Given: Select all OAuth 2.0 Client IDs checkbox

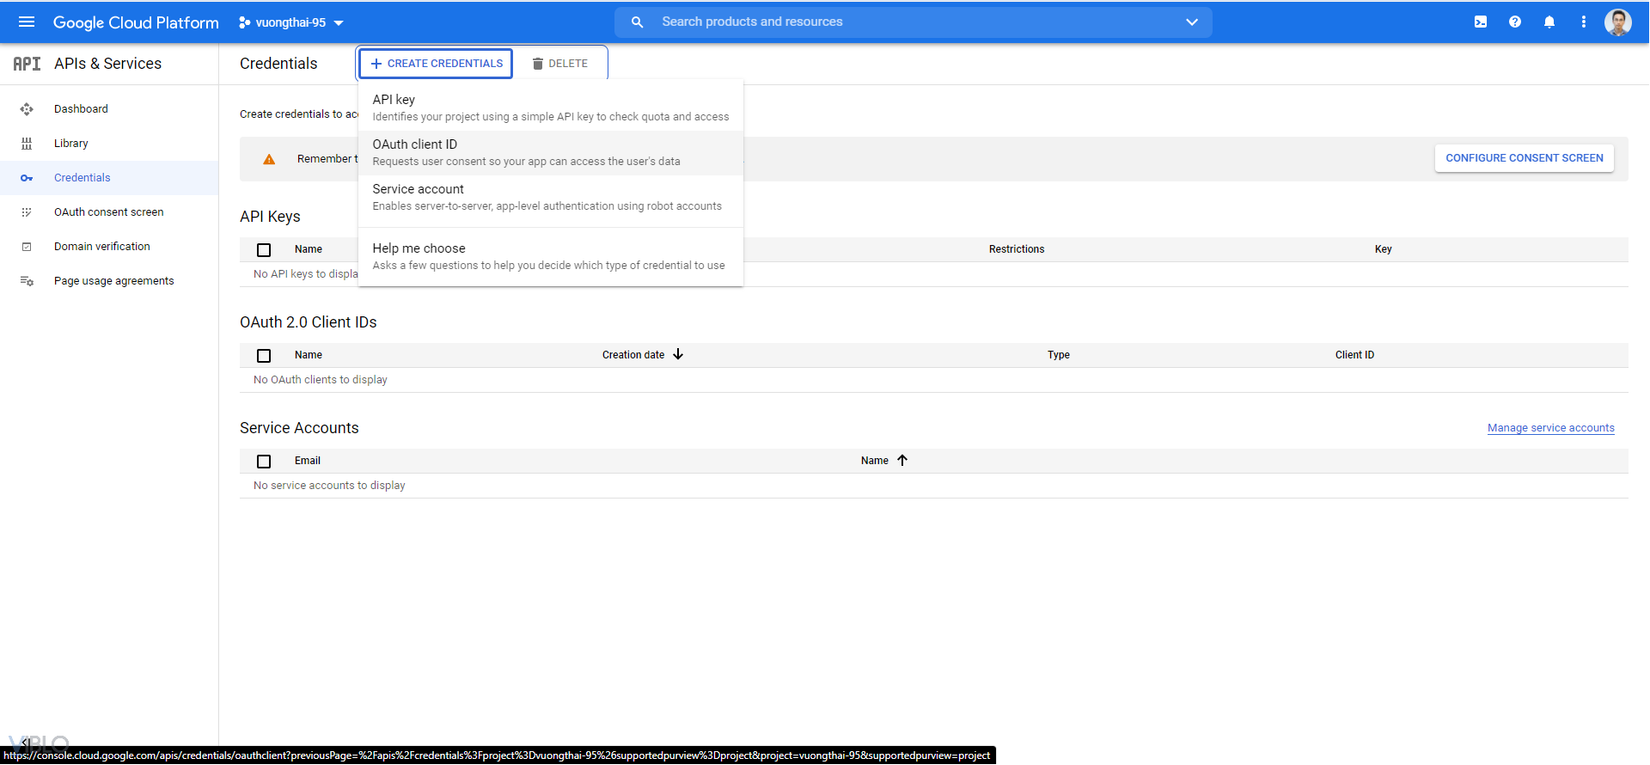Looking at the screenshot, I should point(264,356).
